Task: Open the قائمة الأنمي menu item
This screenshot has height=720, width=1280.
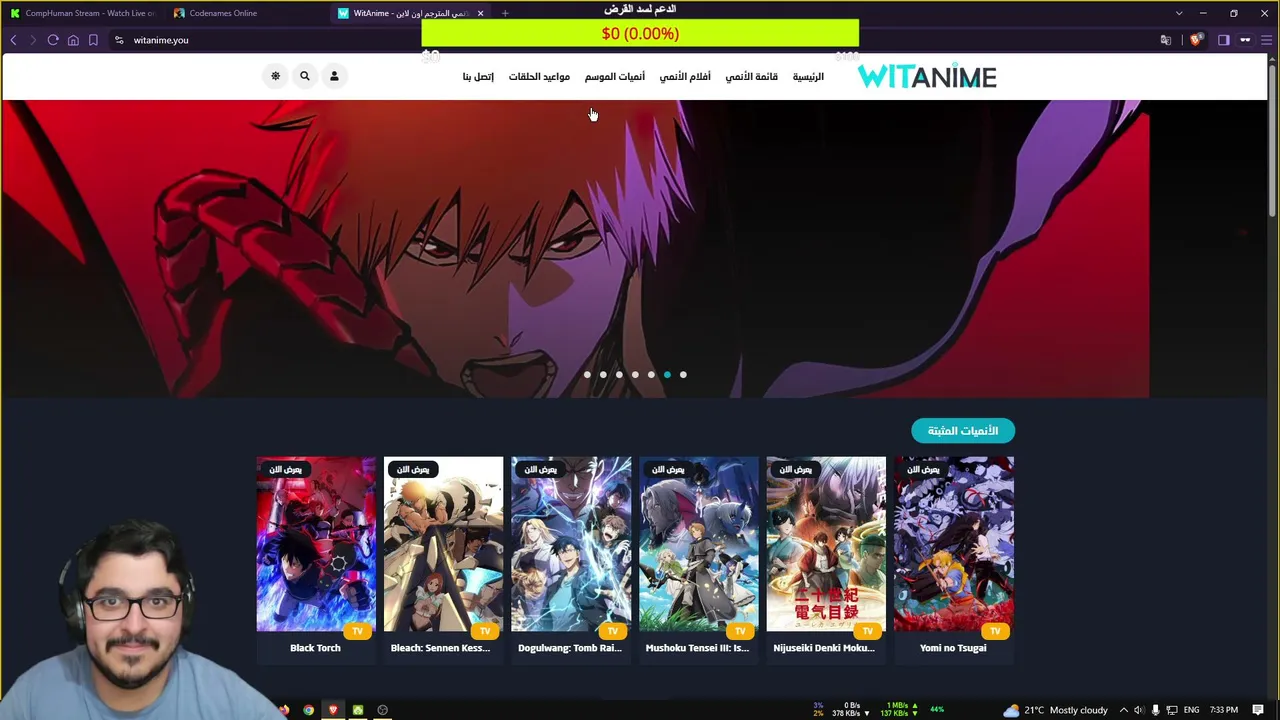Action: coord(751,77)
